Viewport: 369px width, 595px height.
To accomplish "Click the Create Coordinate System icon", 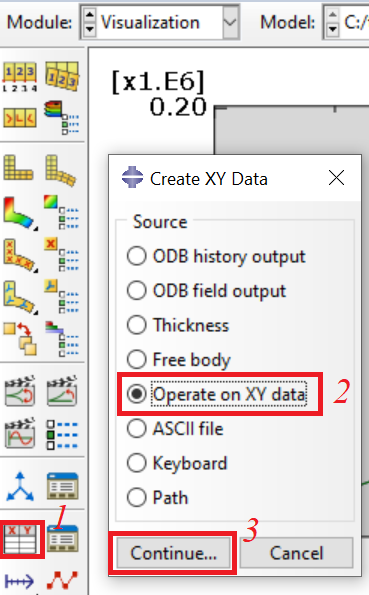I will [x=20, y=486].
